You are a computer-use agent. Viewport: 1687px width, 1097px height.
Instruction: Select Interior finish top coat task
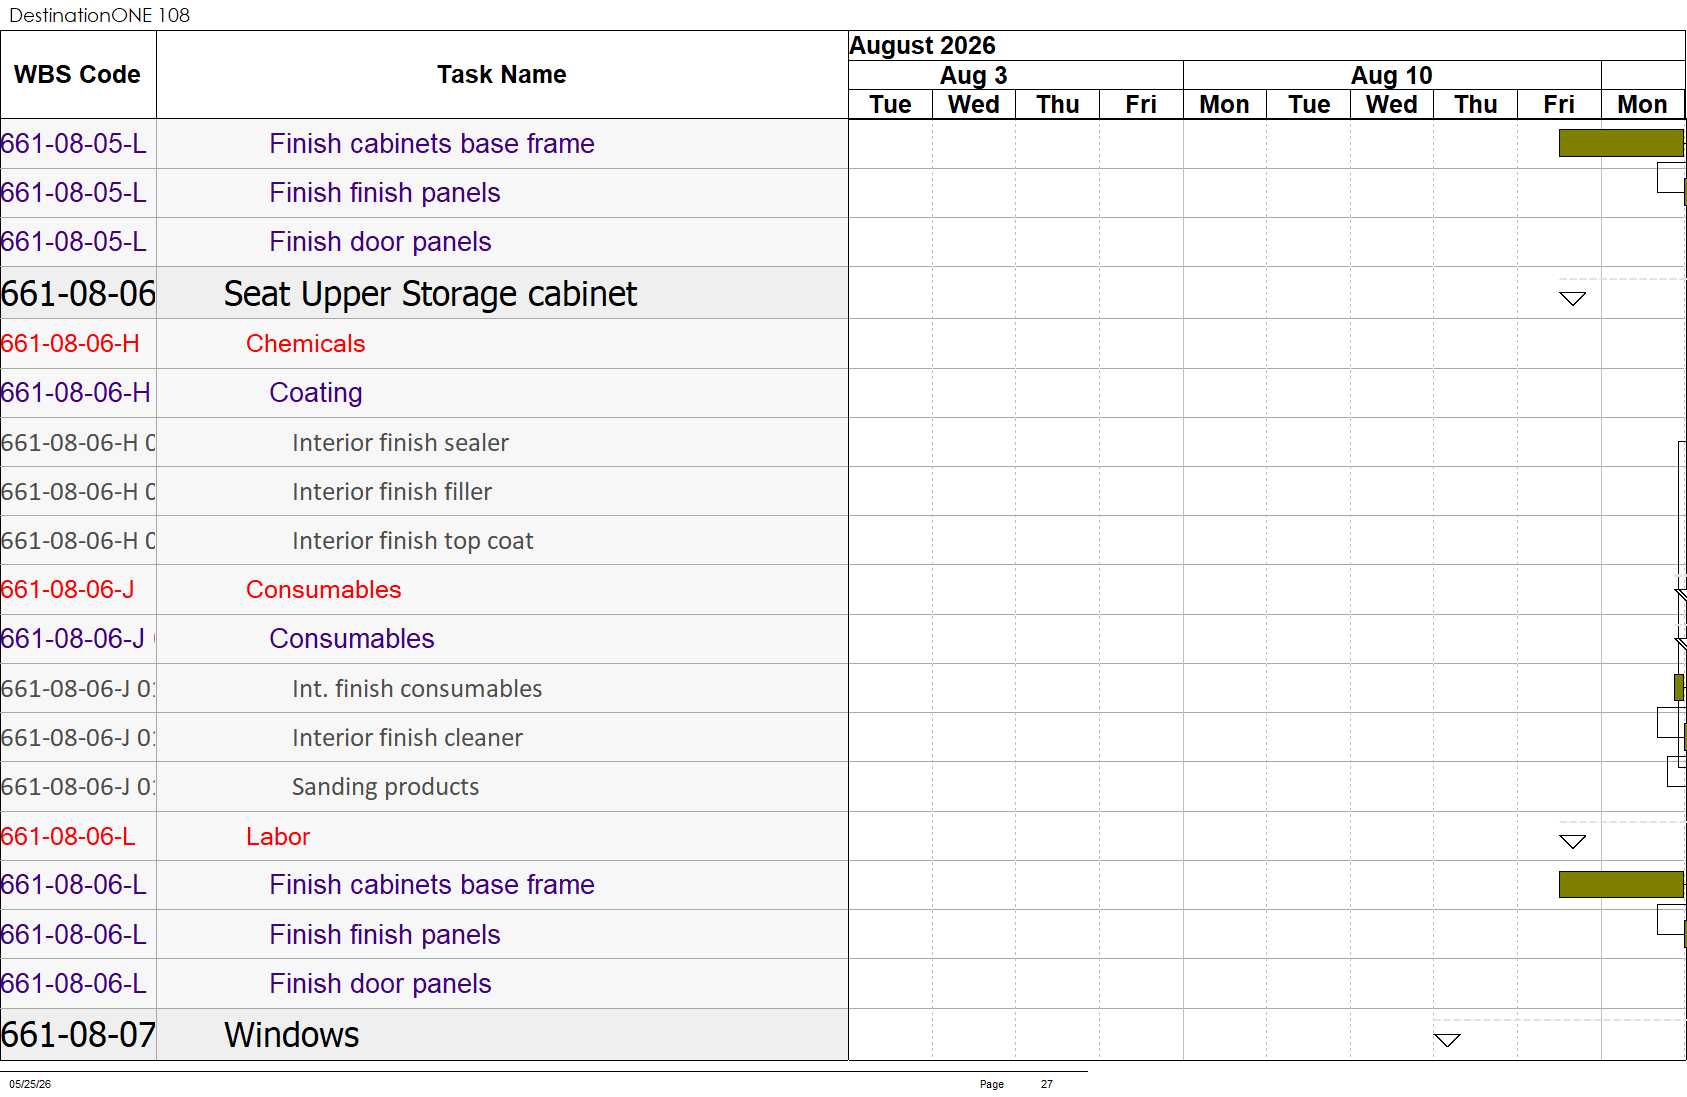[x=412, y=541]
